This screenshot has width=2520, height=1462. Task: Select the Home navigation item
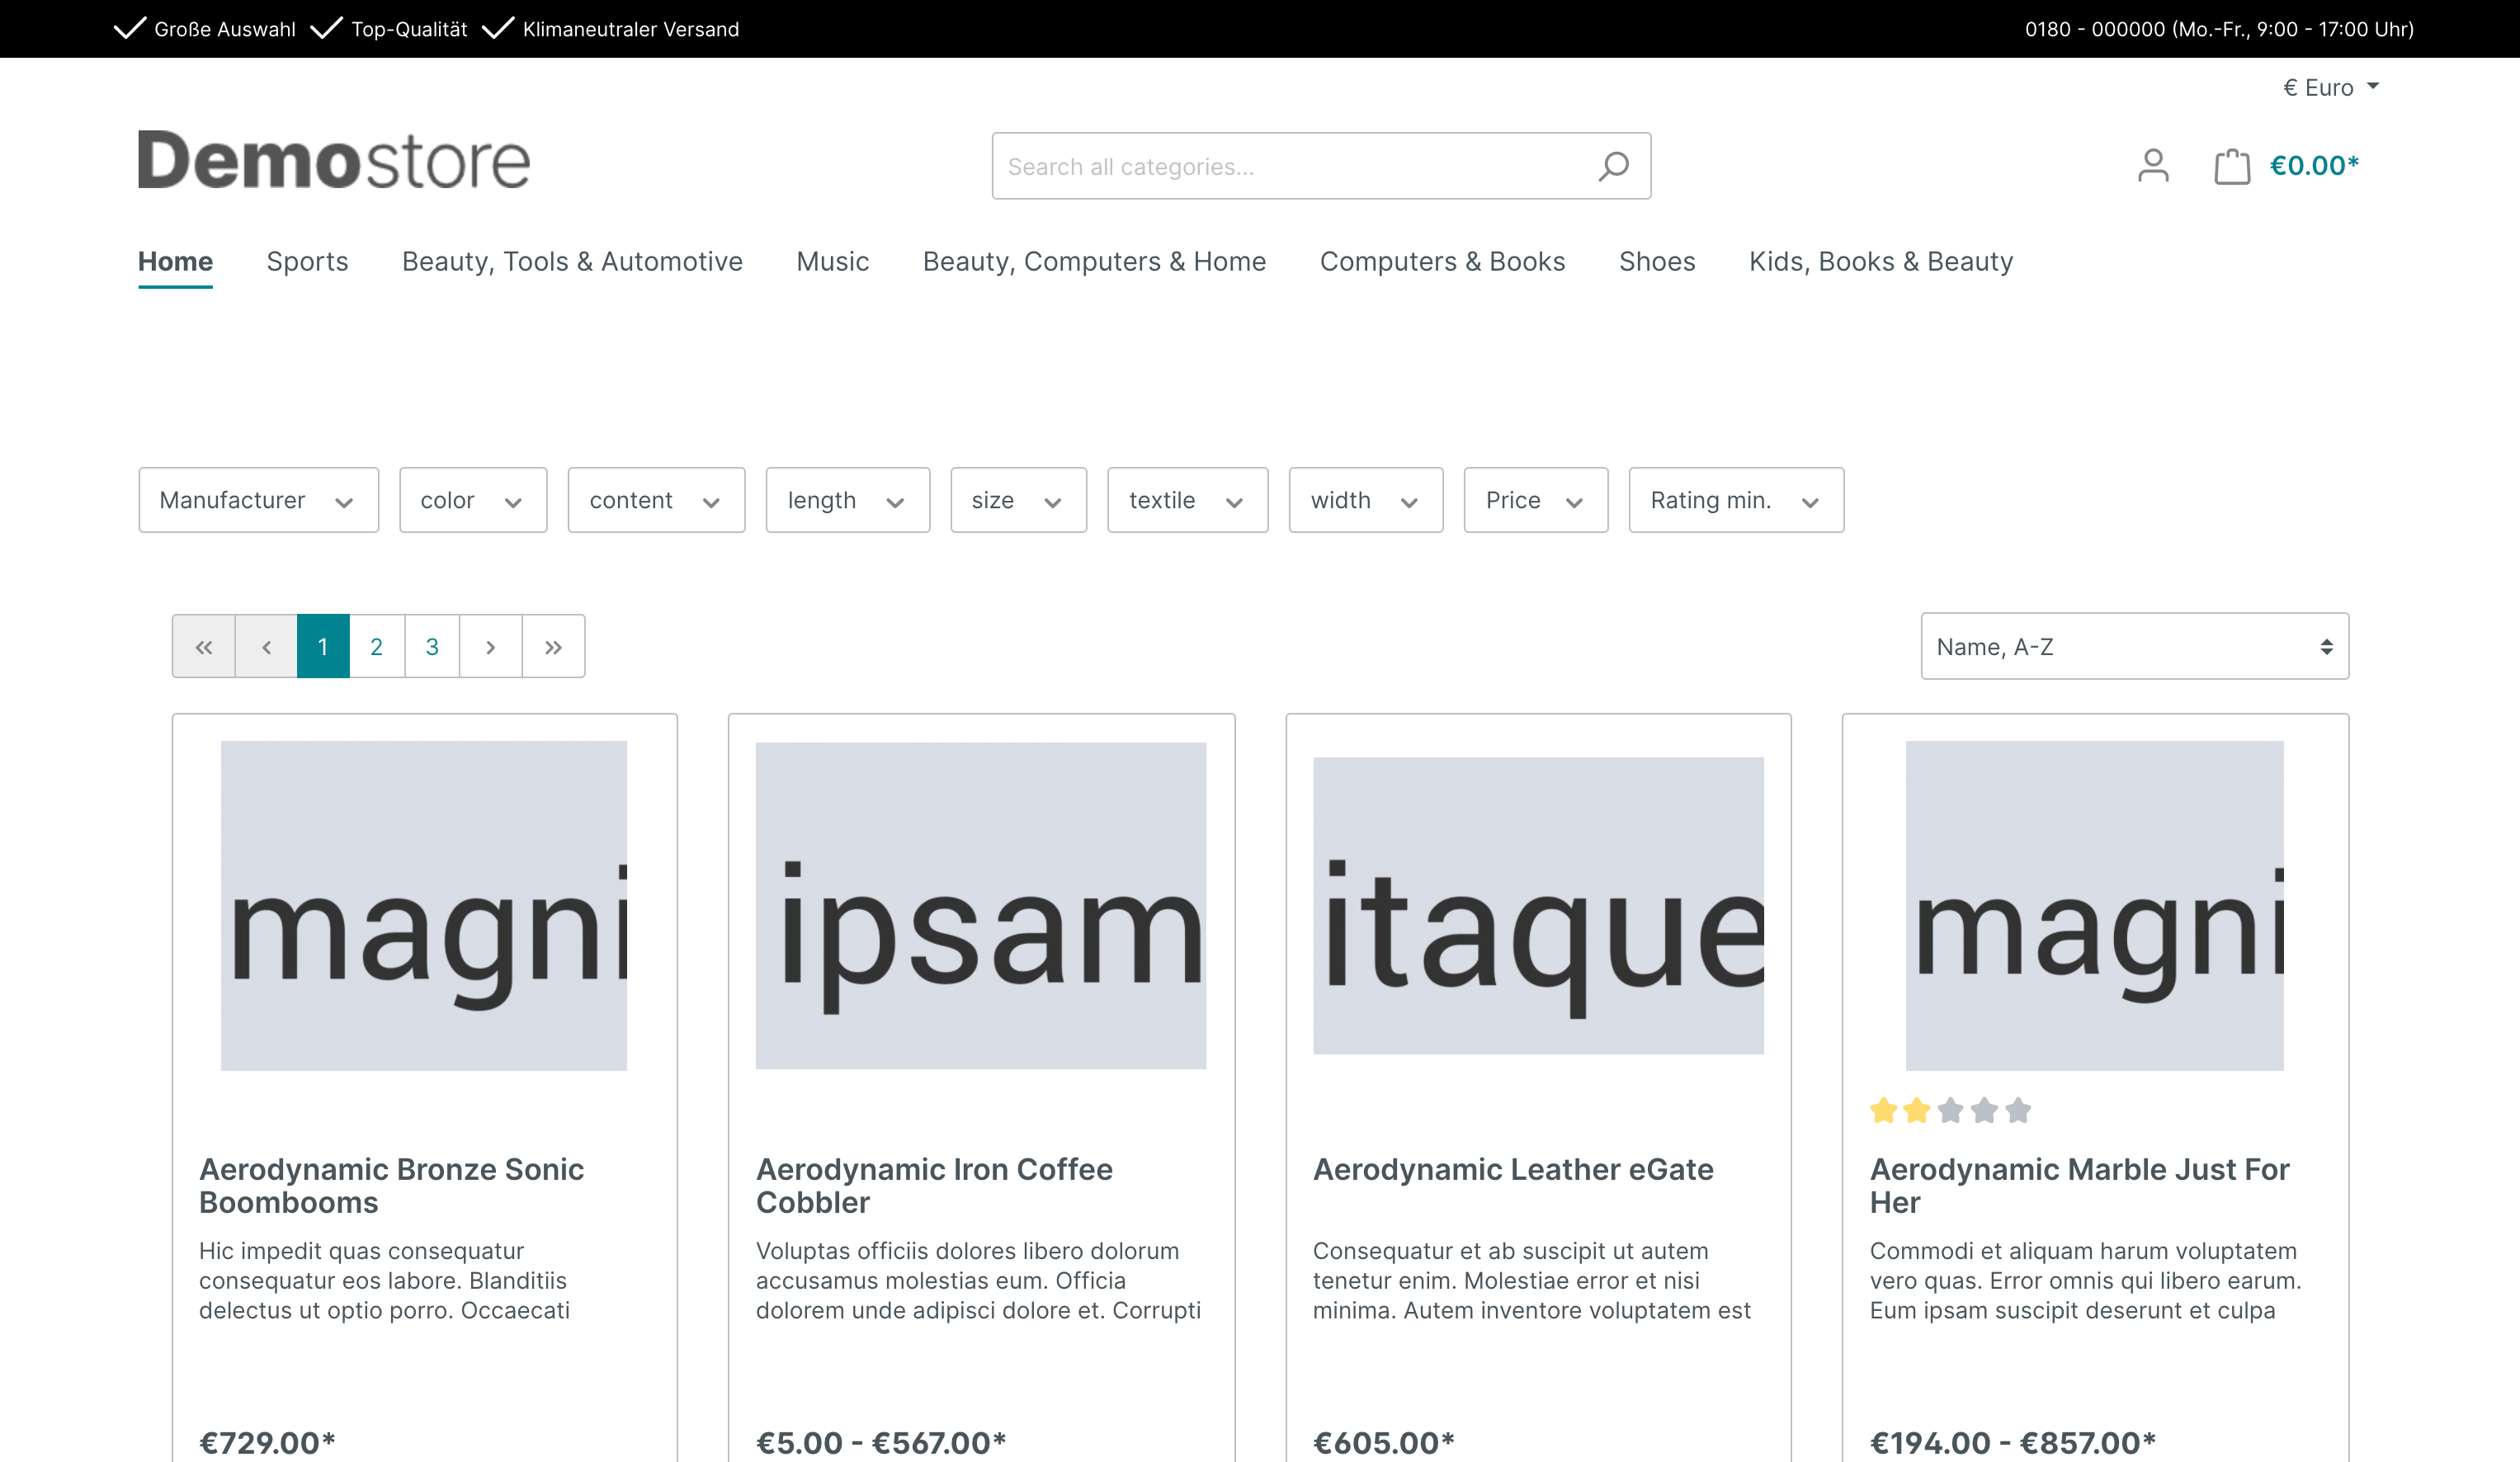click(x=175, y=262)
